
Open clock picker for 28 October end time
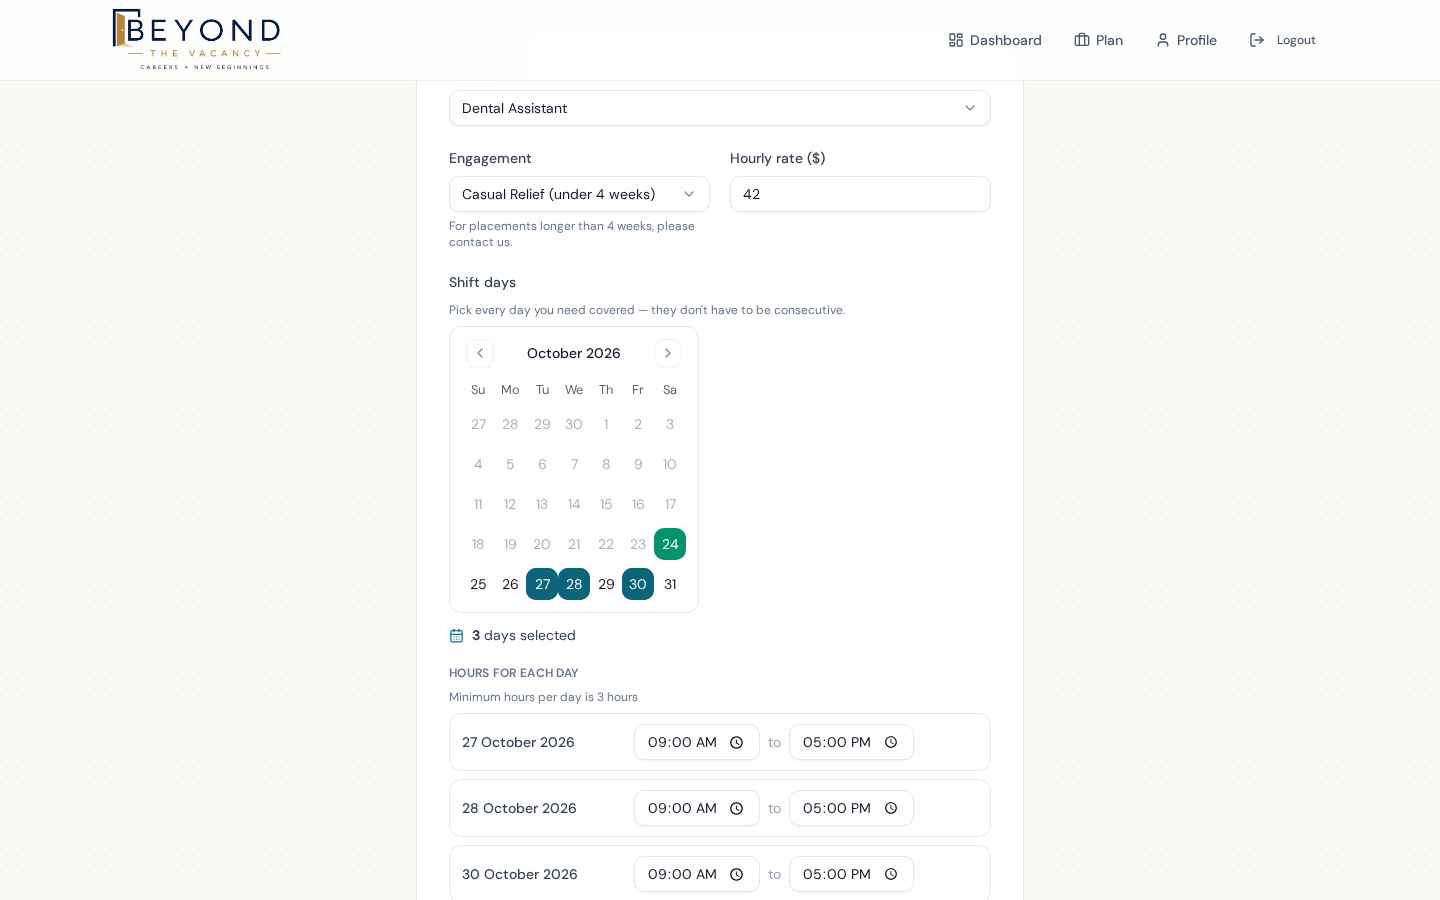[x=891, y=808]
